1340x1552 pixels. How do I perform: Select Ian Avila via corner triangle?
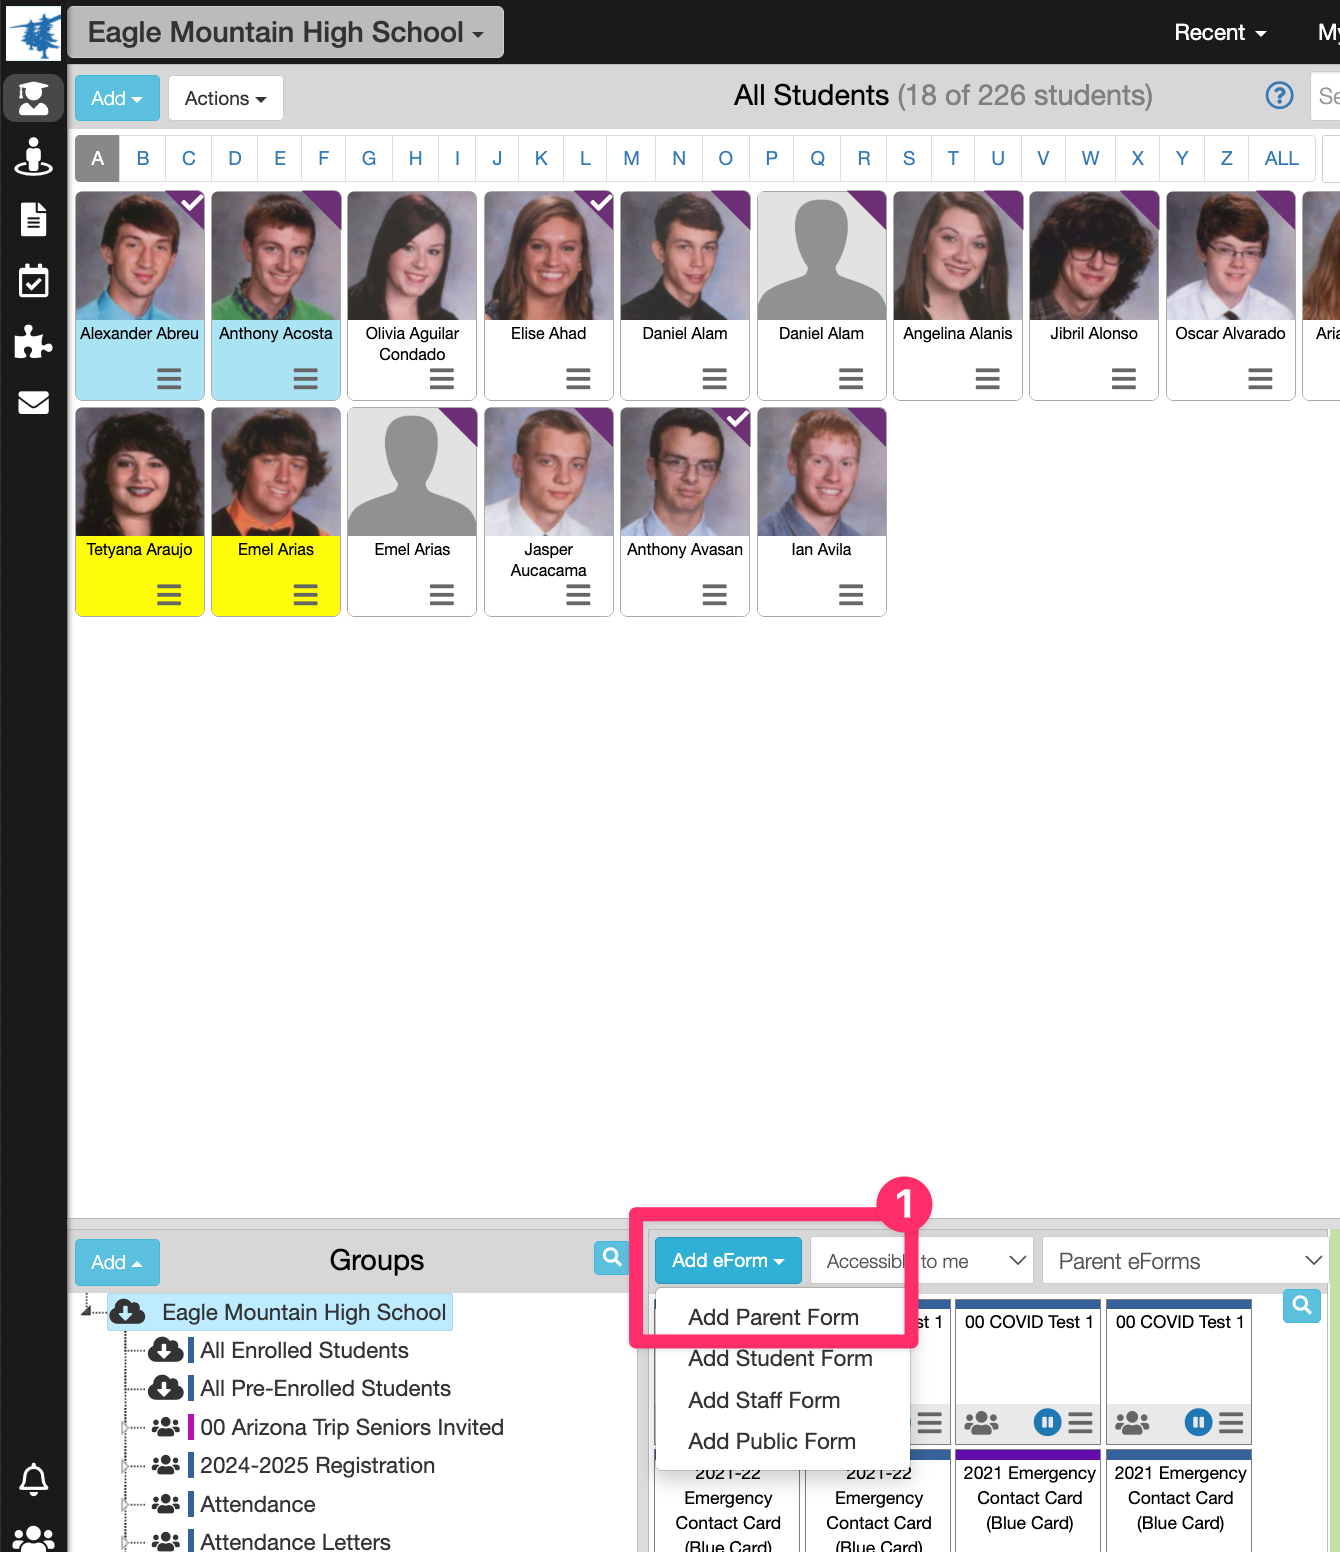(x=872, y=420)
